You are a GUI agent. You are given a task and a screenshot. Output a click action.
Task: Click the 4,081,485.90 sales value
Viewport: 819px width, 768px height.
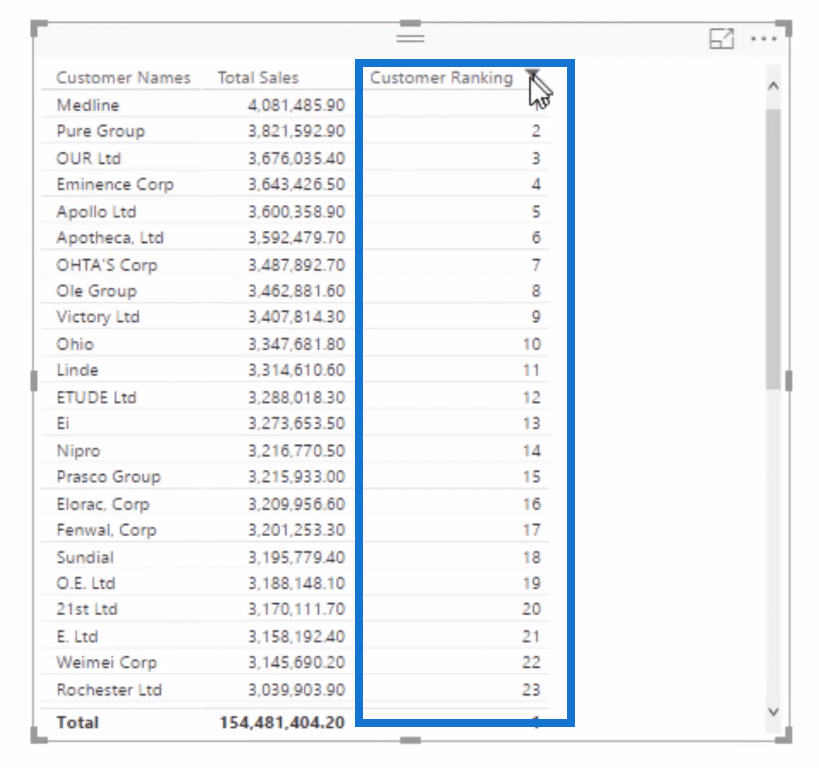click(296, 105)
